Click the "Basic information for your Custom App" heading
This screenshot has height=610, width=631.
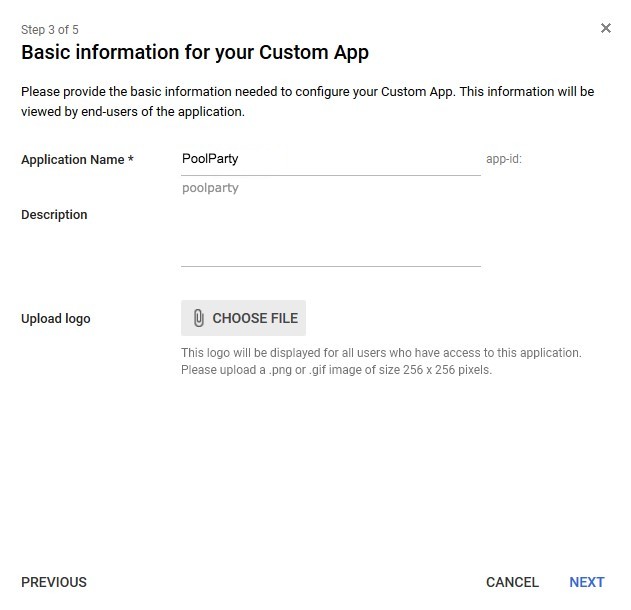[x=195, y=53]
